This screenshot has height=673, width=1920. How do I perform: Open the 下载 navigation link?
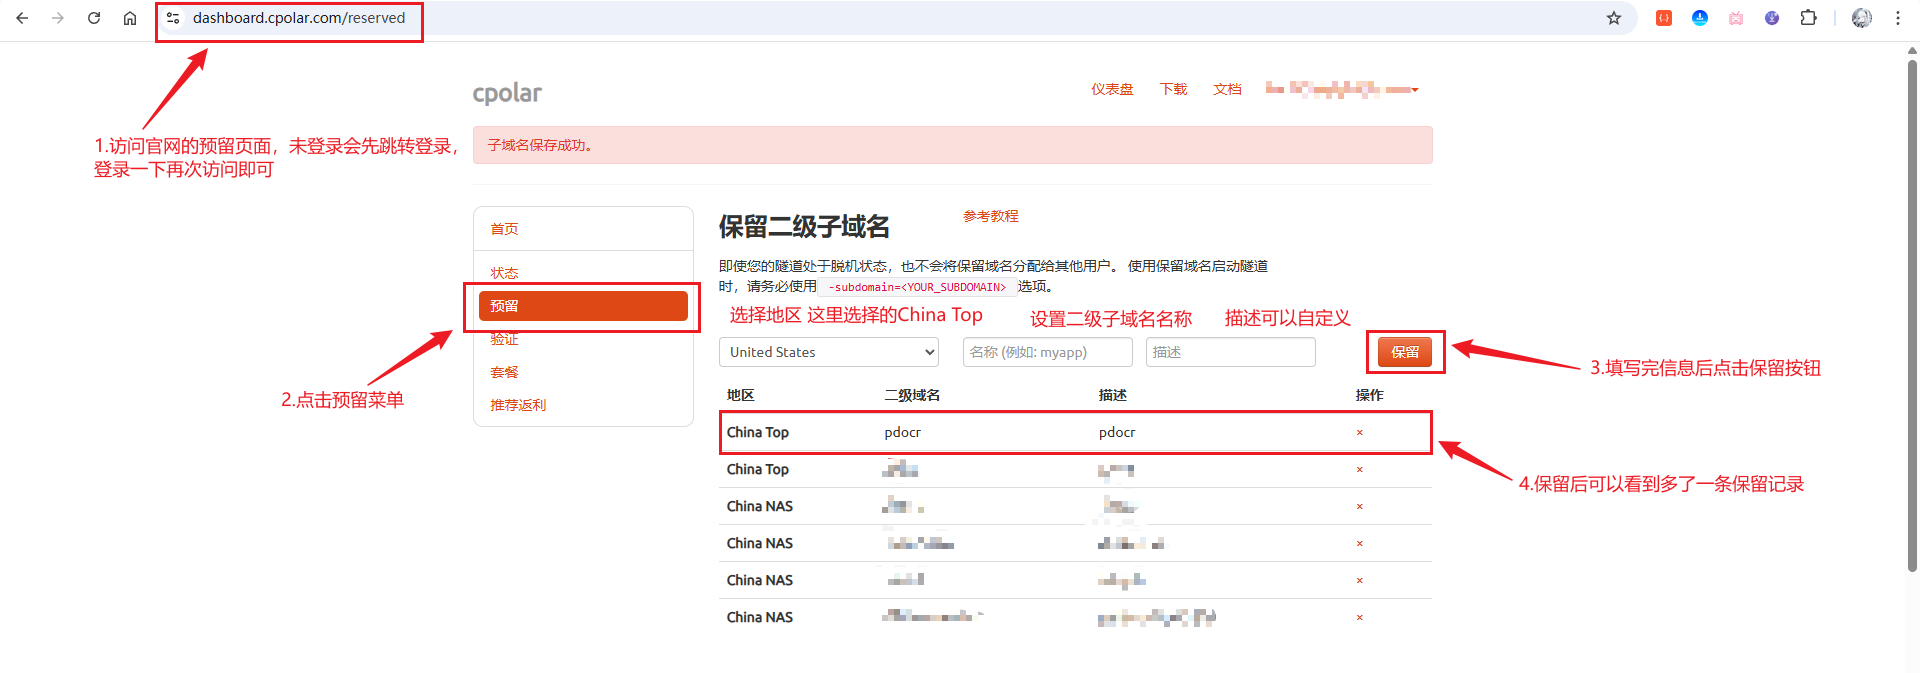pyautogui.click(x=1173, y=89)
